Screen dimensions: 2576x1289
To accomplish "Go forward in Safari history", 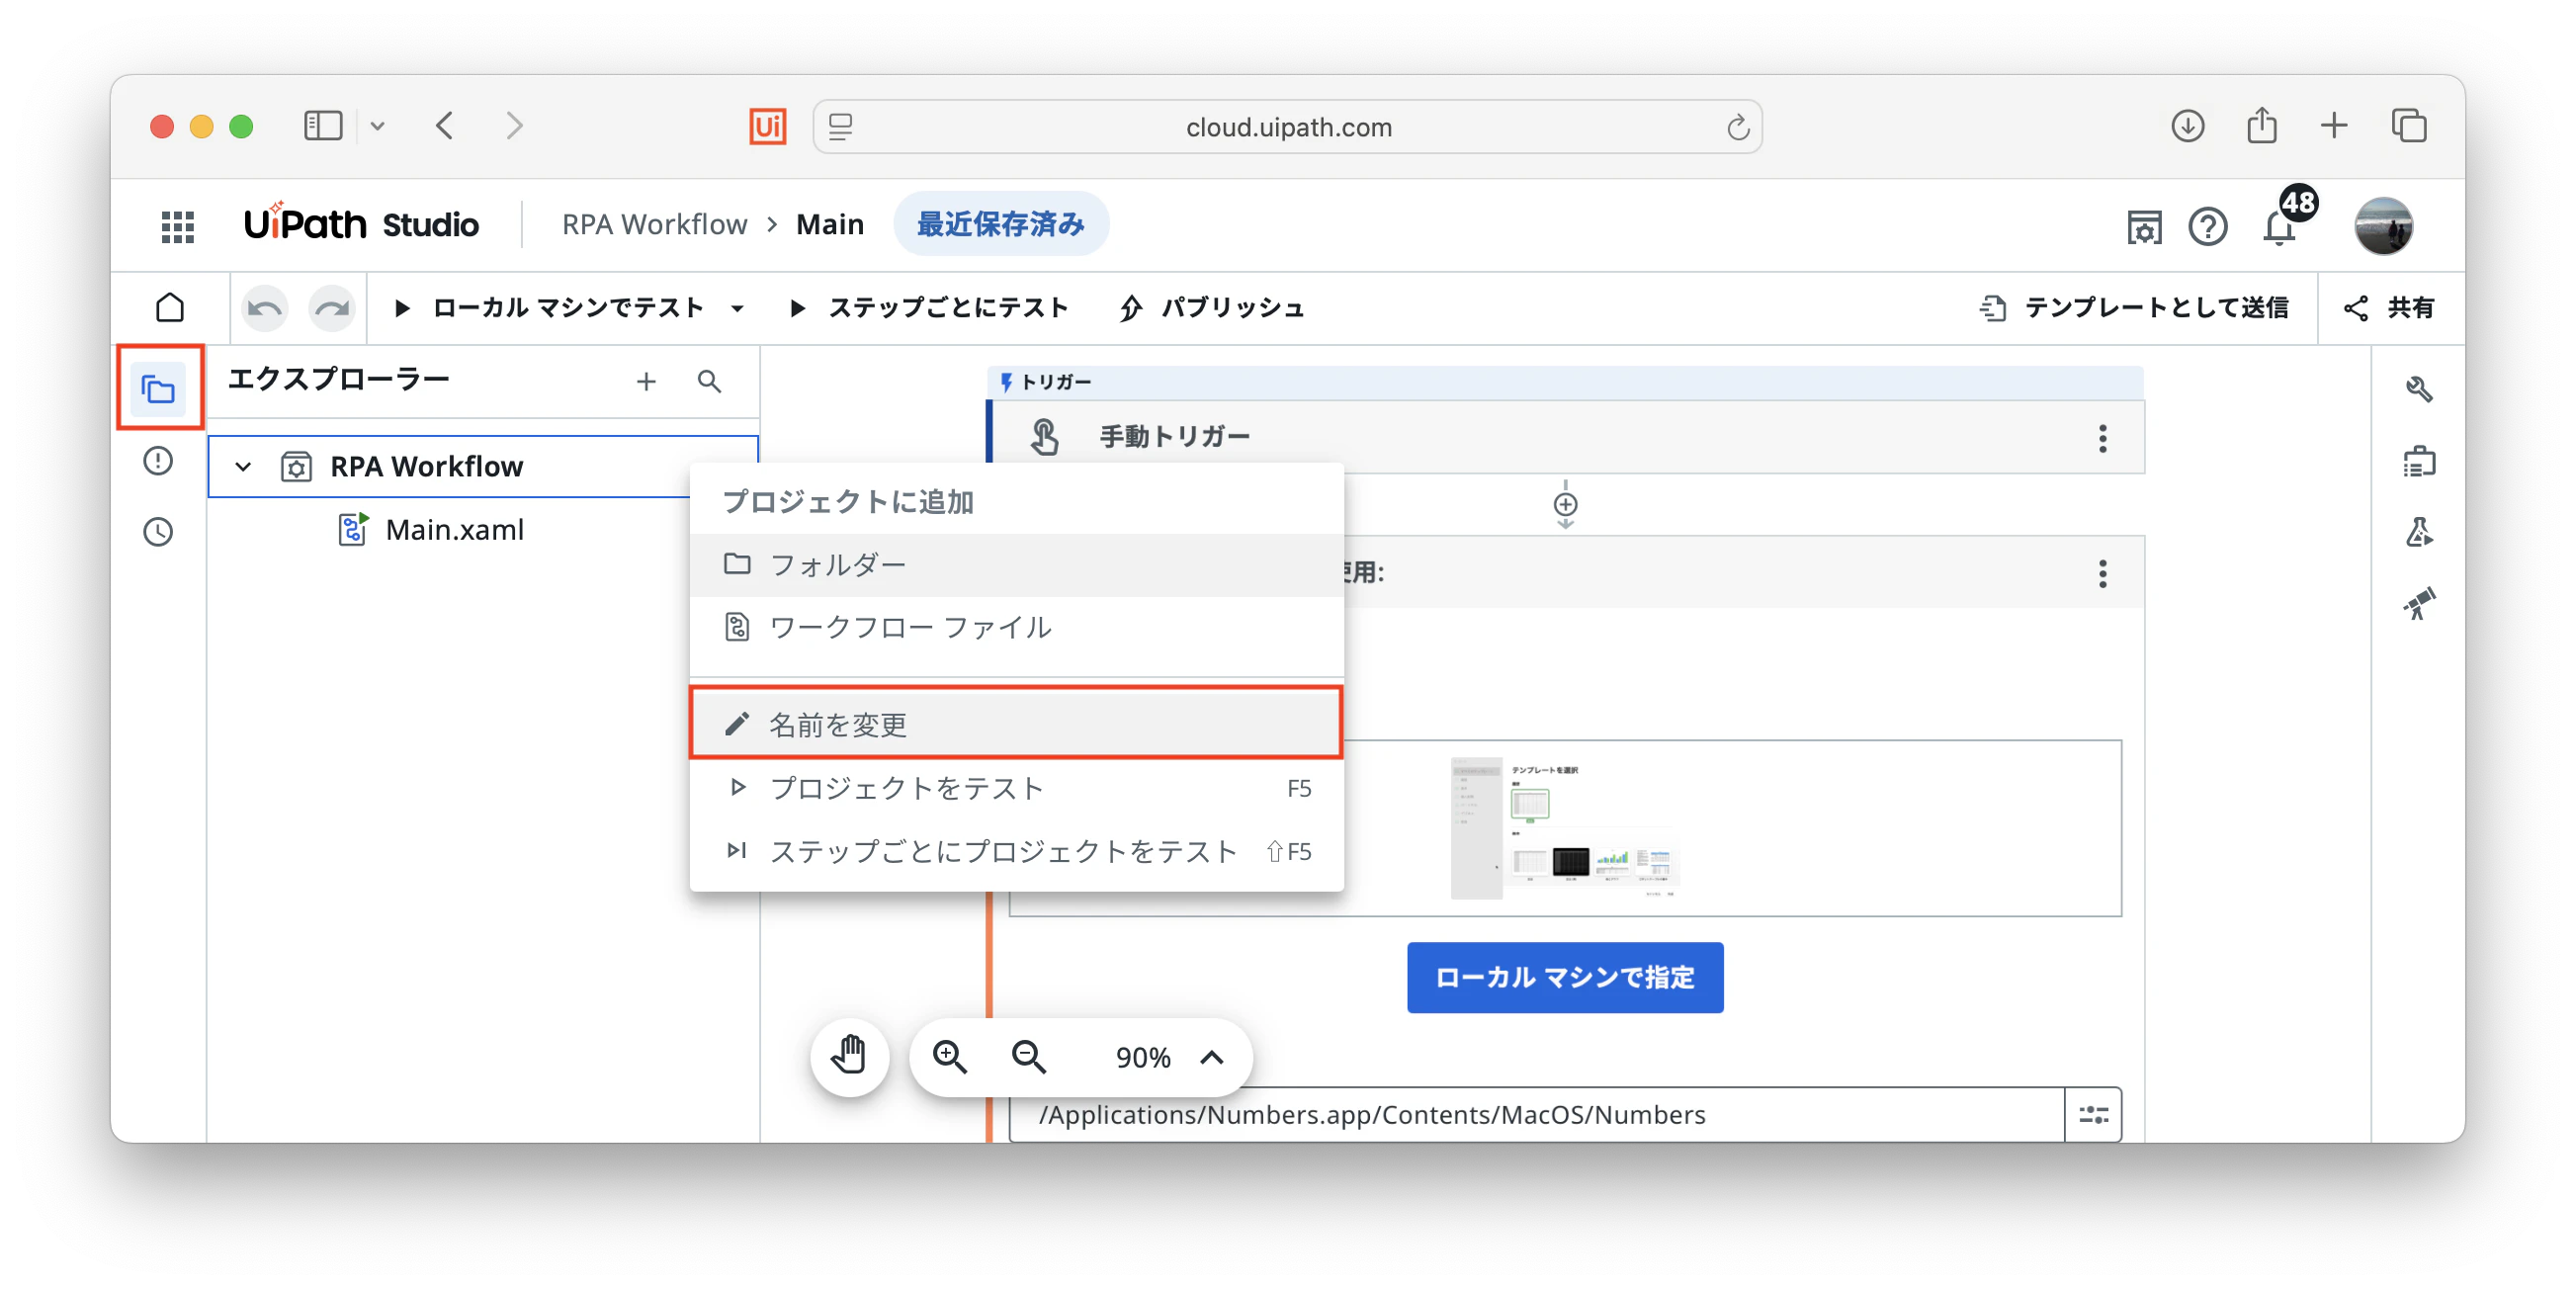I will coord(514,126).
